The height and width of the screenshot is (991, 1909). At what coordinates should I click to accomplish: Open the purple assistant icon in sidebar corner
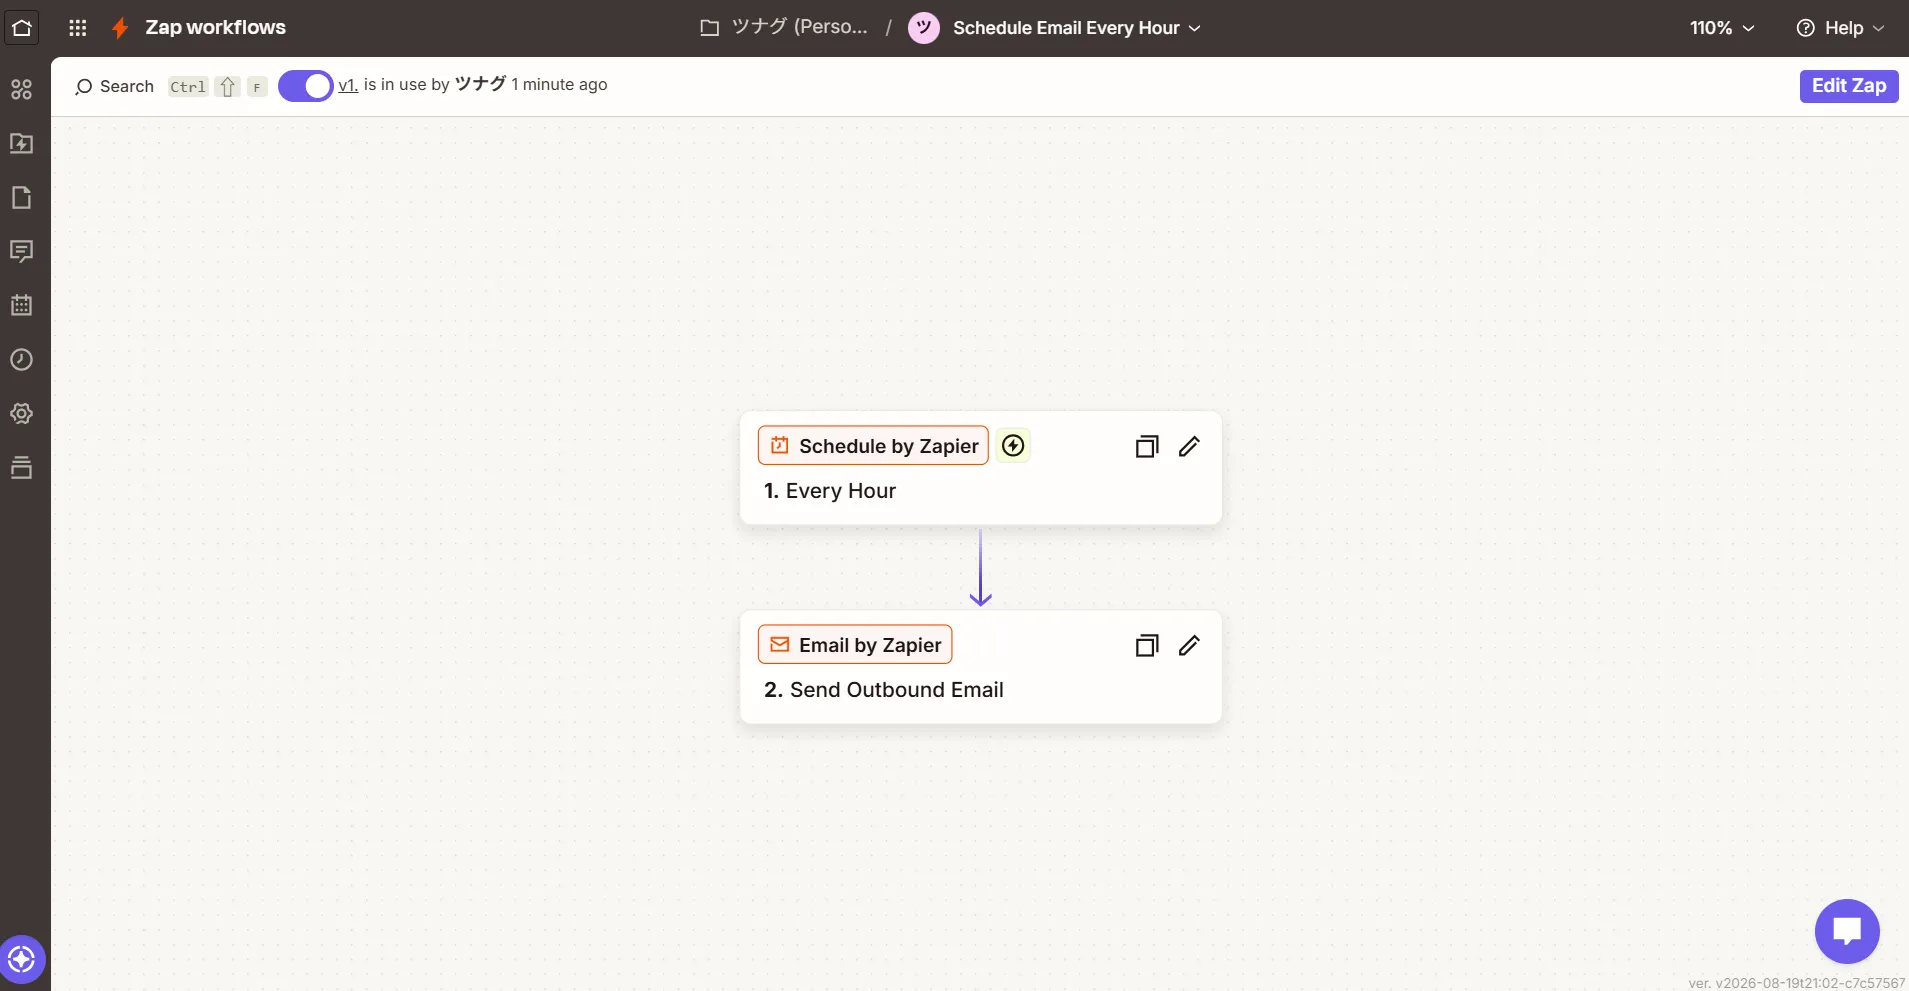coord(22,960)
